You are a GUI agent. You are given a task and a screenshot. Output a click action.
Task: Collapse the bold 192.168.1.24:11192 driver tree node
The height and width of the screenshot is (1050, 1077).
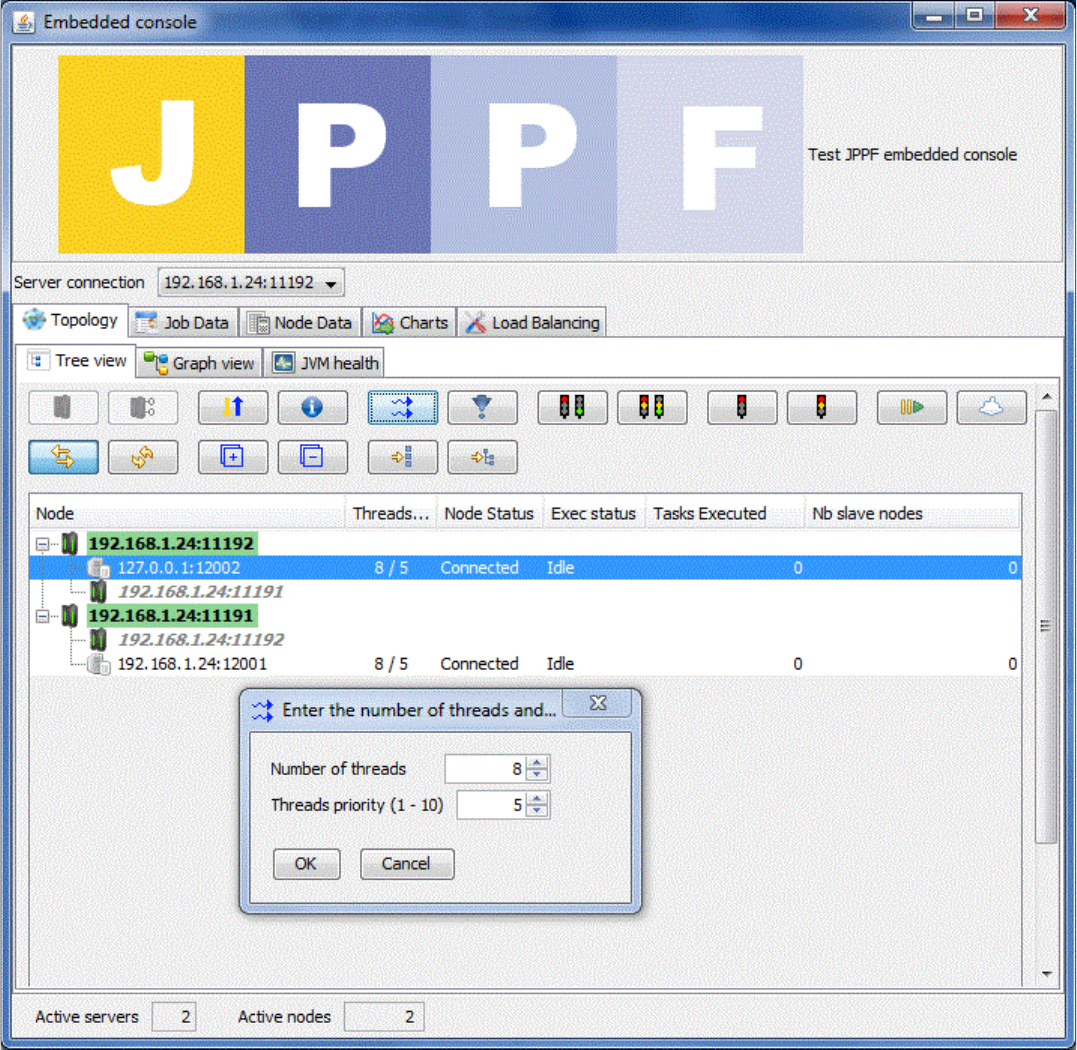pos(43,544)
